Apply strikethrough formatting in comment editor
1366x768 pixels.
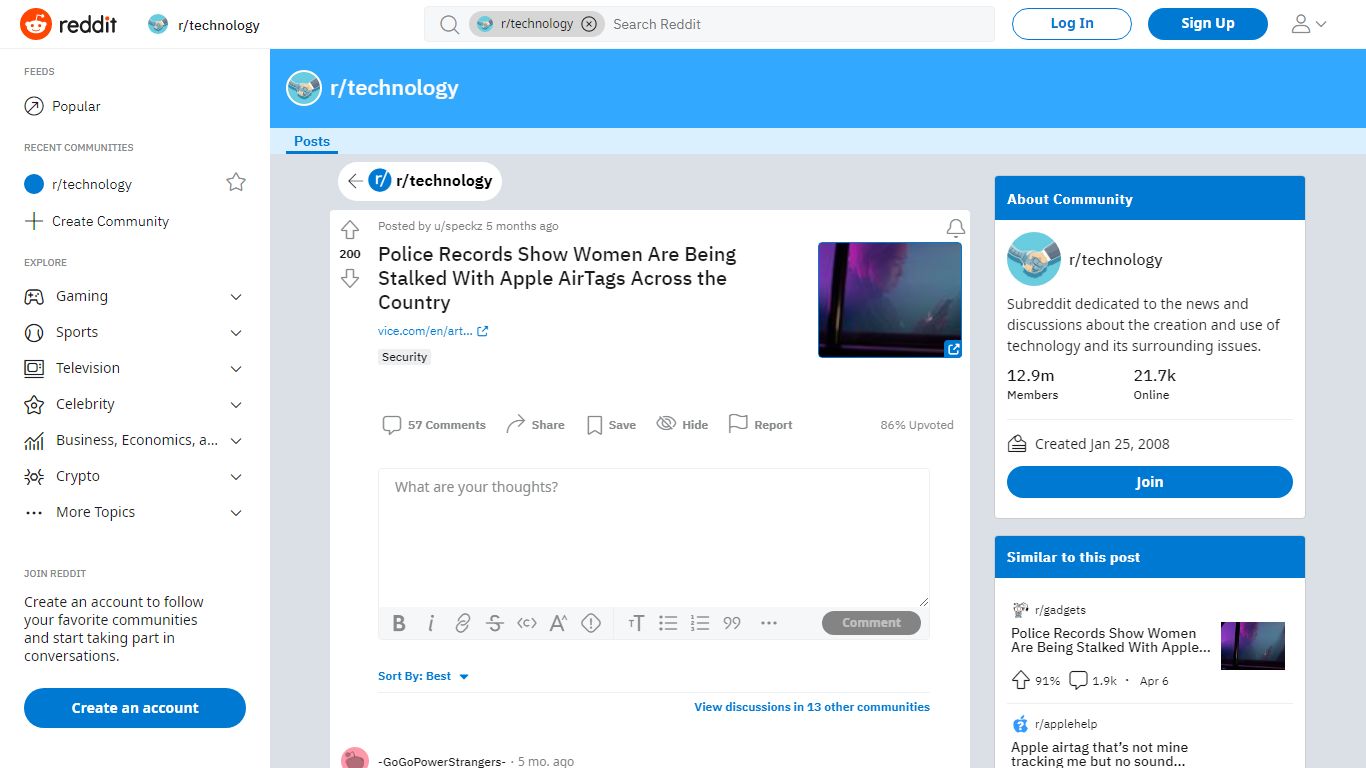click(495, 623)
